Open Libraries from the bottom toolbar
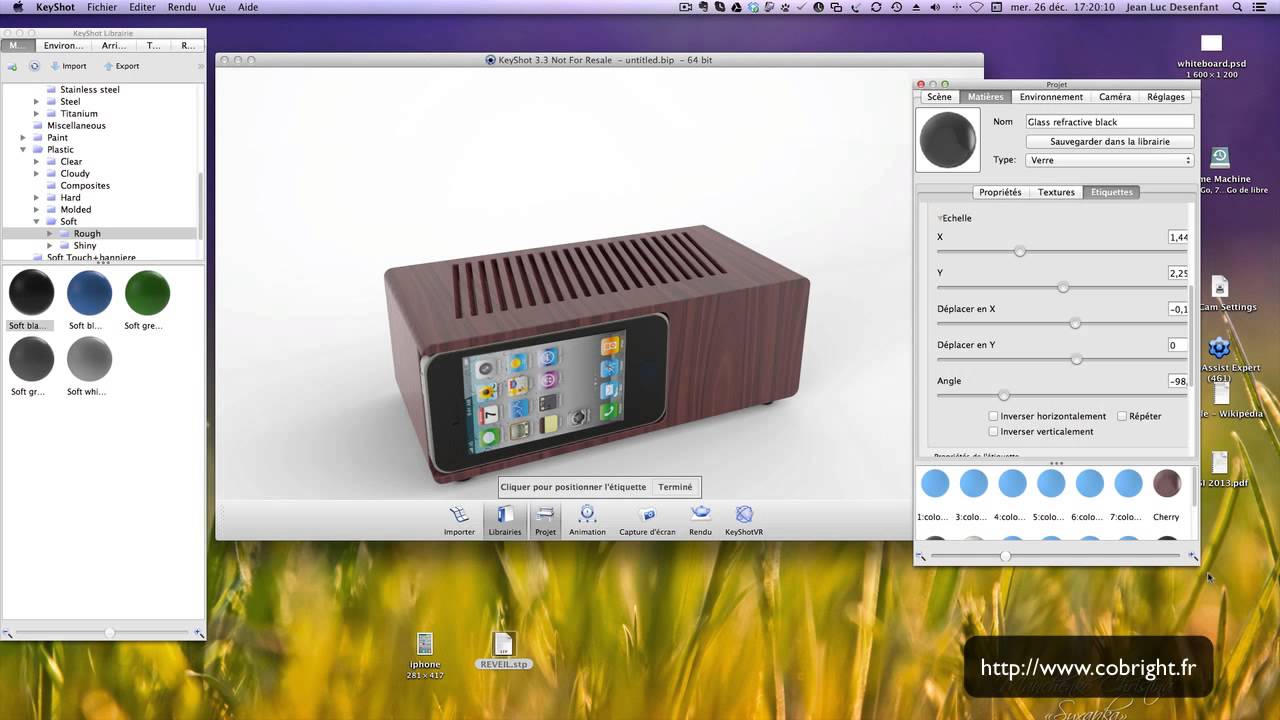 (x=505, y=520)
